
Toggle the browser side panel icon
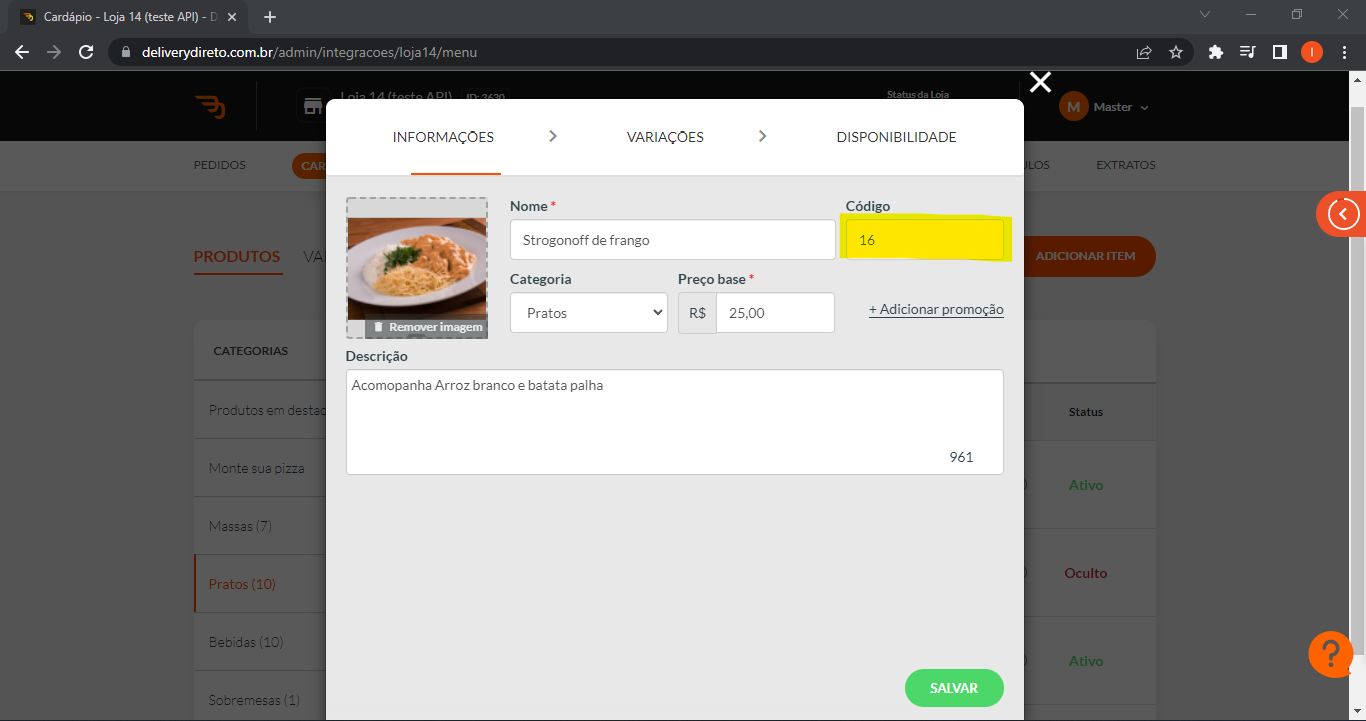point(1279,52)
